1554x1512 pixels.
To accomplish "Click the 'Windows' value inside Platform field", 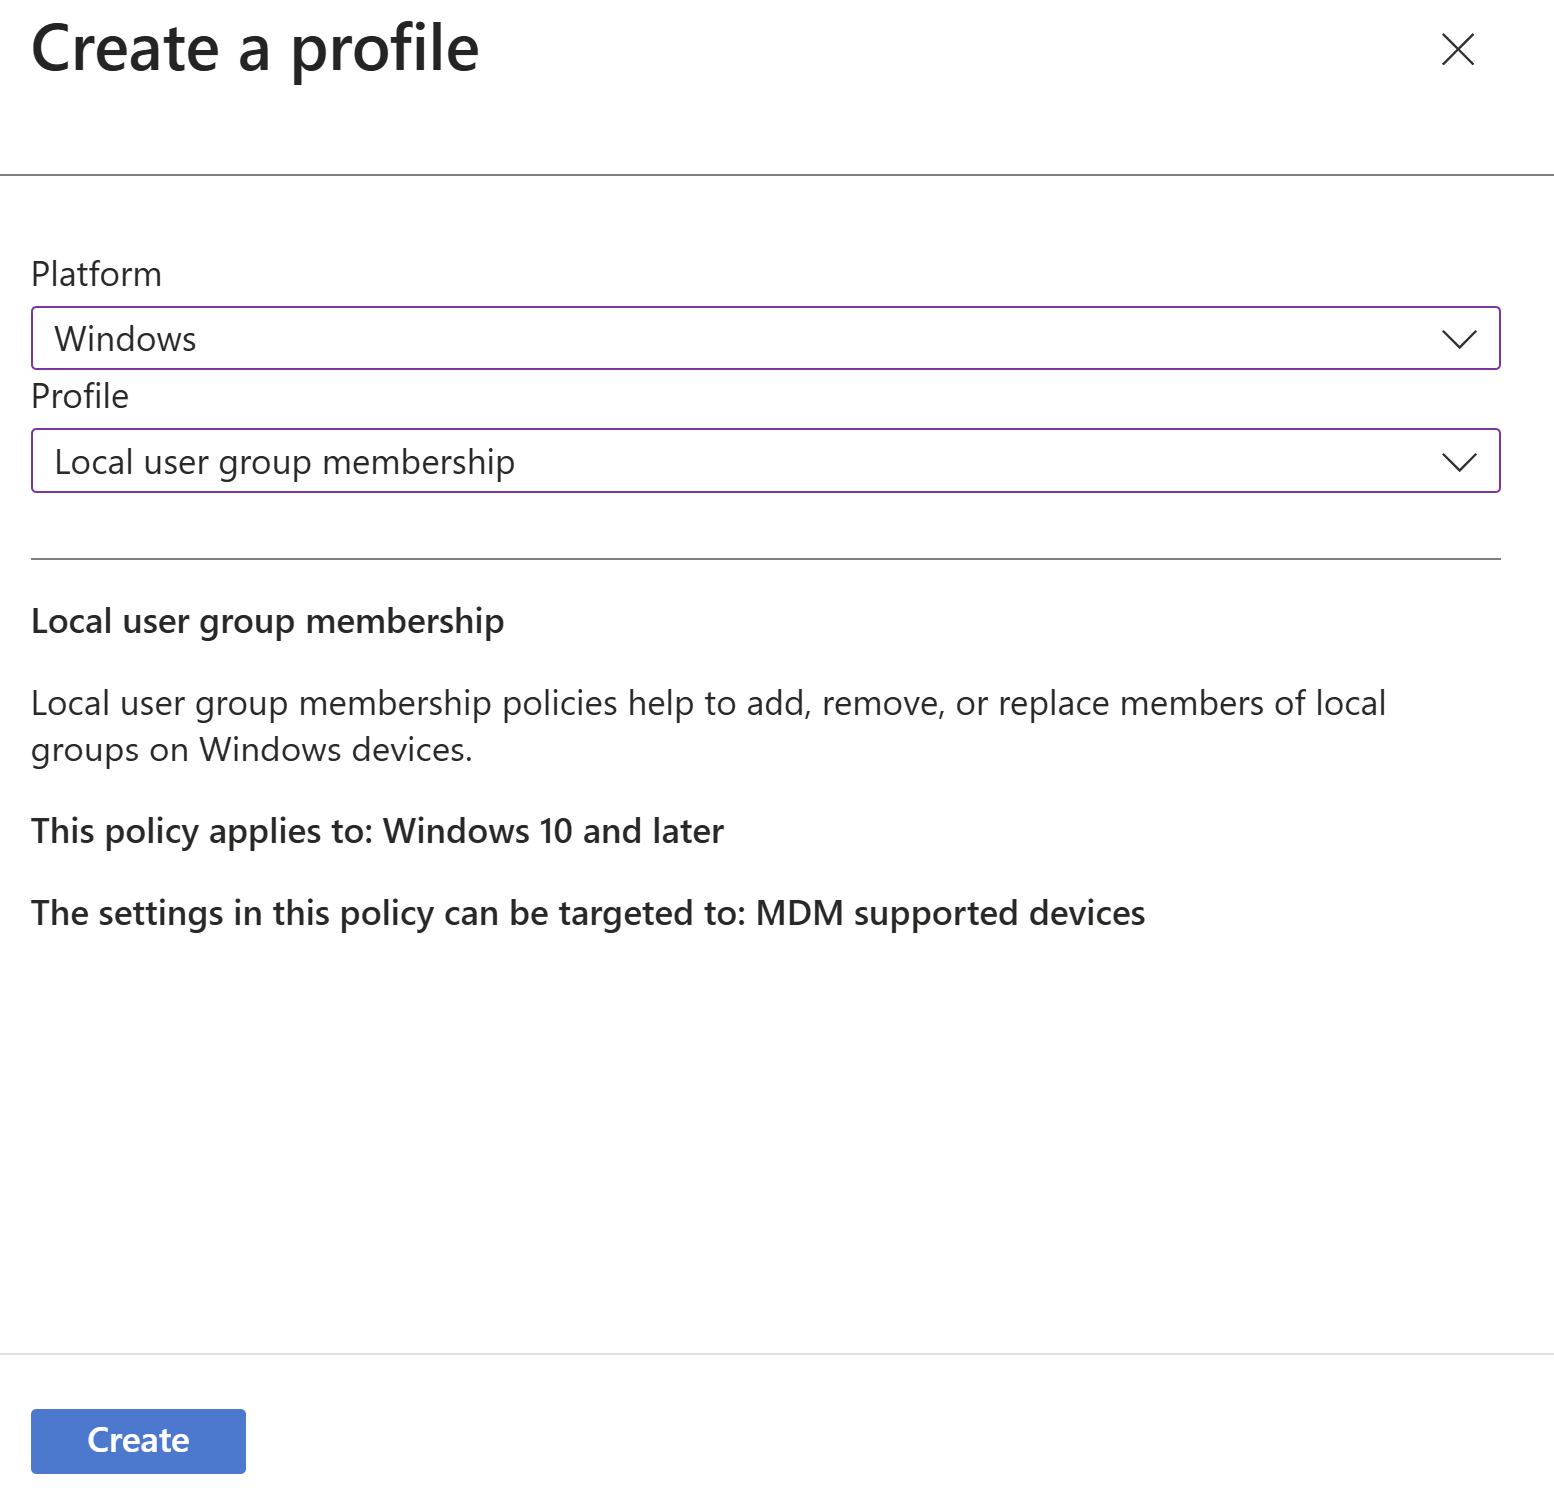I will click(x=126, y=339).
